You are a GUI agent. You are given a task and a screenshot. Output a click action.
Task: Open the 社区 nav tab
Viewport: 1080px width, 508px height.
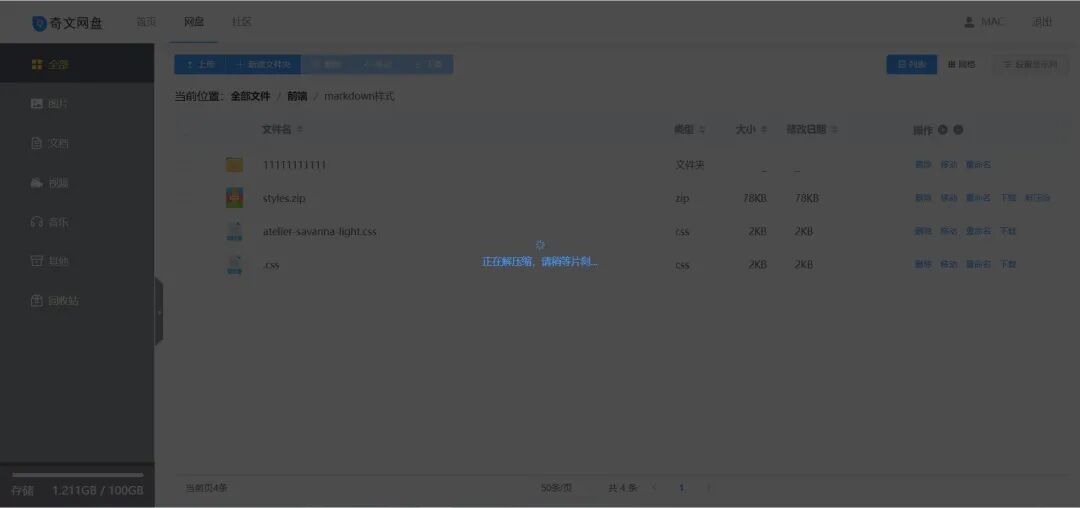tap(241, 22)
